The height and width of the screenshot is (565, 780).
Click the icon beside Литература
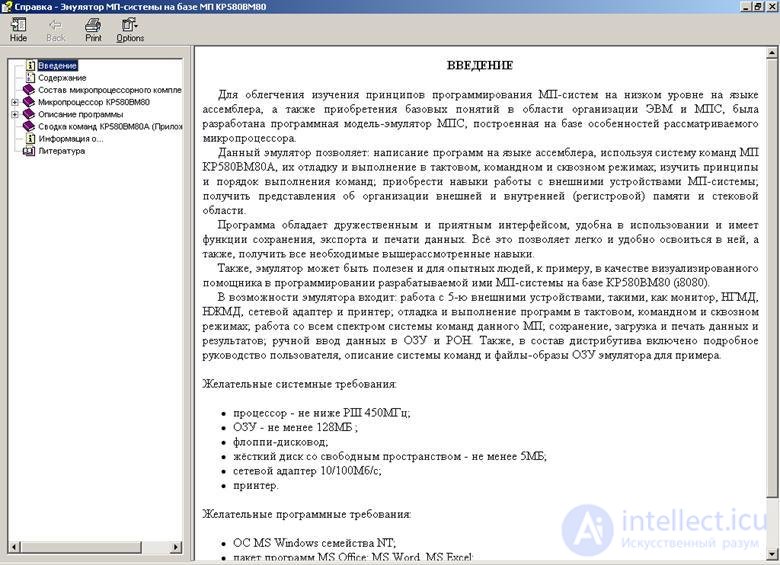click(30, 151)
